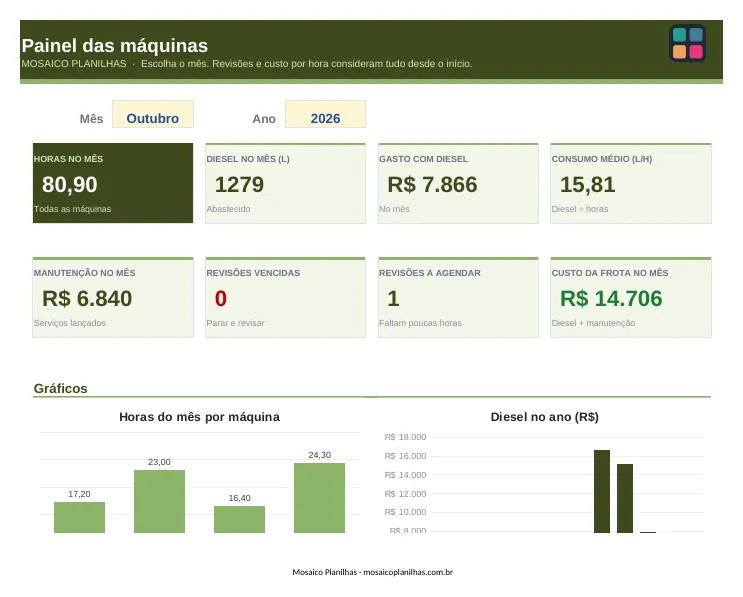The image size is (743, 597).
Task: Click the 'R$ 14.000' axis label
Action: pyautogui.click(x=405, y=475)
